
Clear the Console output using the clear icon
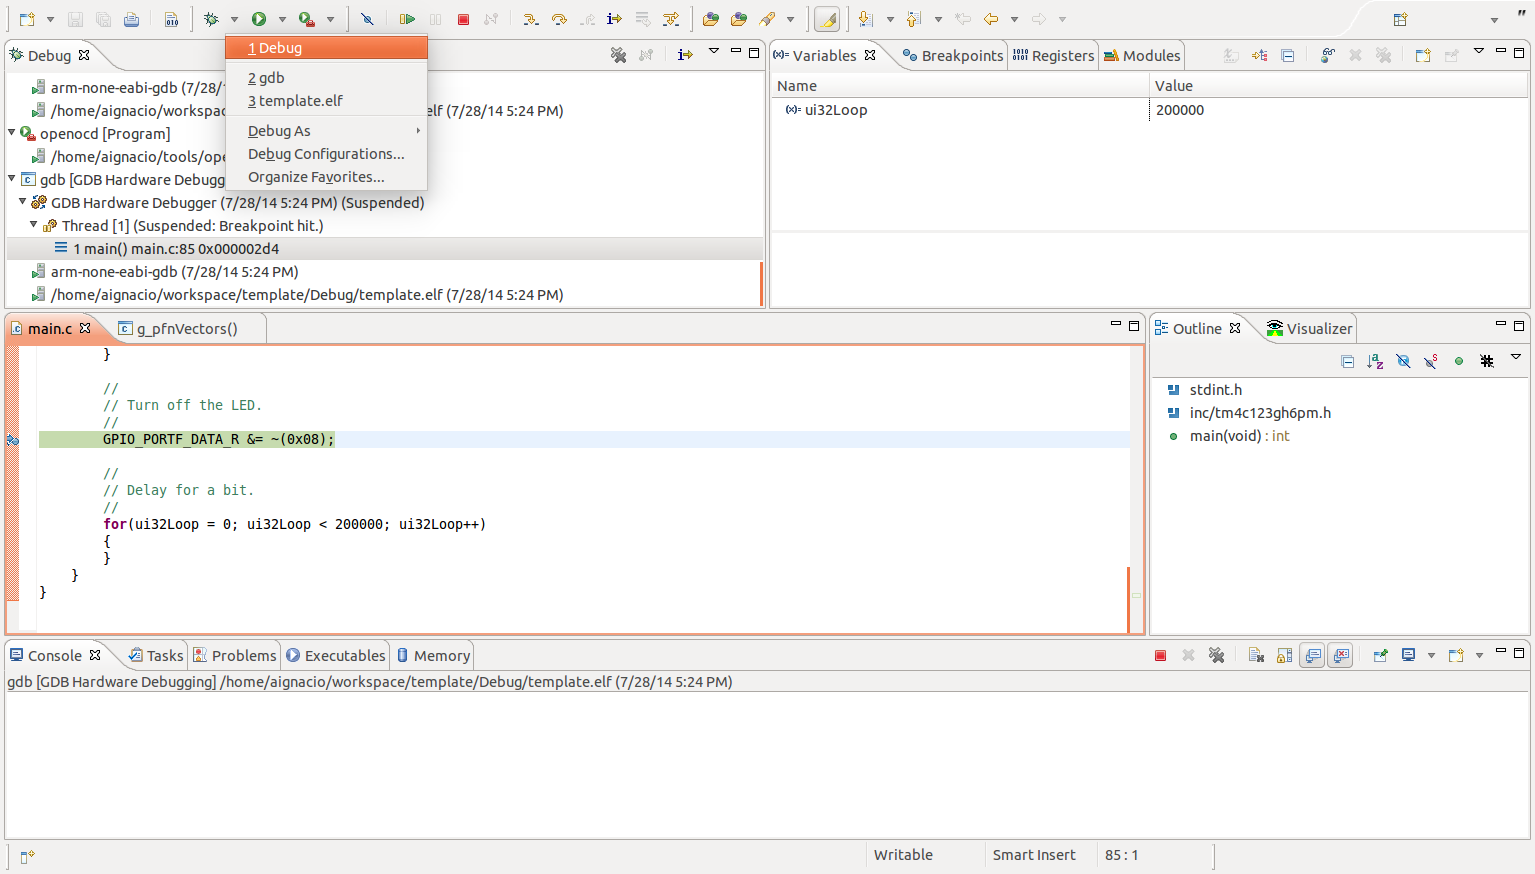coord(1256,655)
